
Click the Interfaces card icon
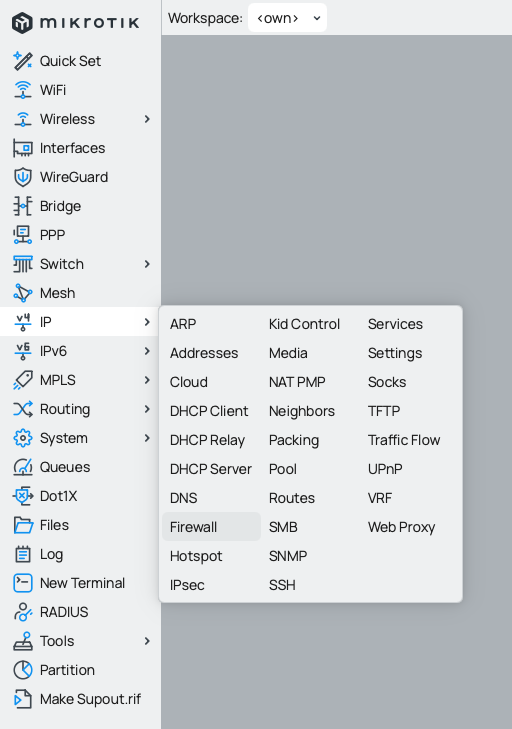[23, 148]
